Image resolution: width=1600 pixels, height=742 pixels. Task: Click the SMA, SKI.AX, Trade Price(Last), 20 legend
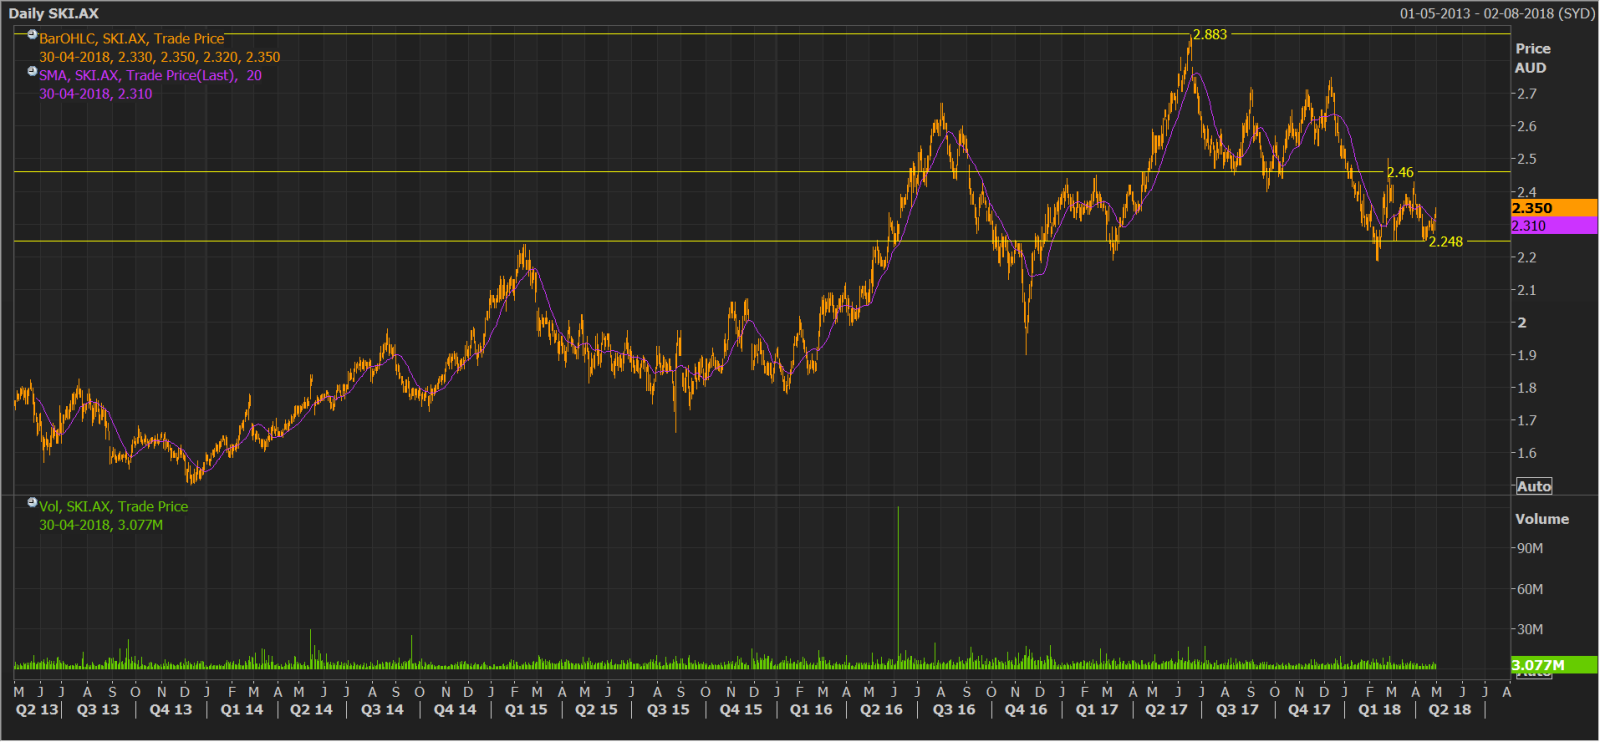click(x=151, y=75)
